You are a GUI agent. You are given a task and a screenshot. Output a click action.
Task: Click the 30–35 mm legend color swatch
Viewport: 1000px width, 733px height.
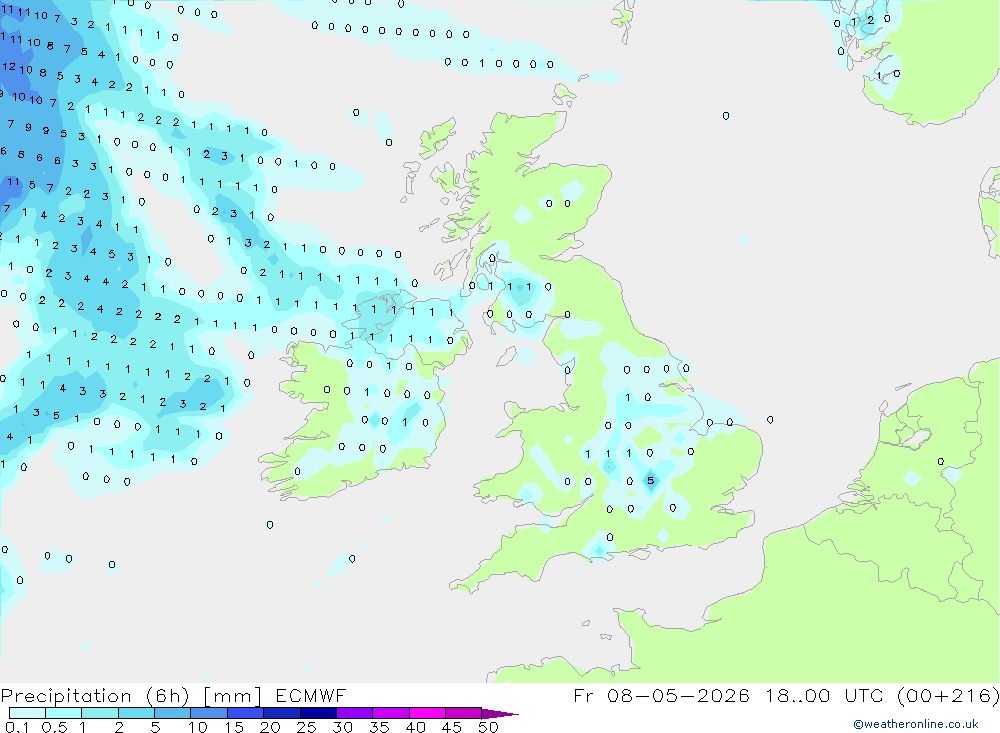354,713
